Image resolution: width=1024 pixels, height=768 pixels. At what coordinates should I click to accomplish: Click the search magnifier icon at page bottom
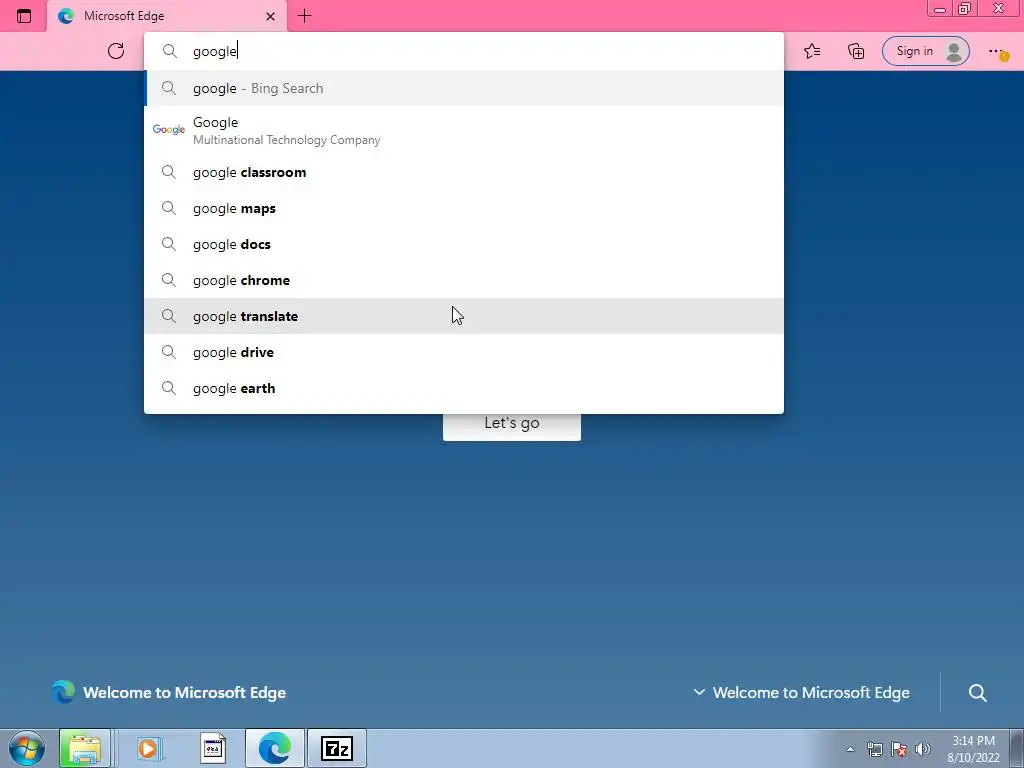[977, 693]
